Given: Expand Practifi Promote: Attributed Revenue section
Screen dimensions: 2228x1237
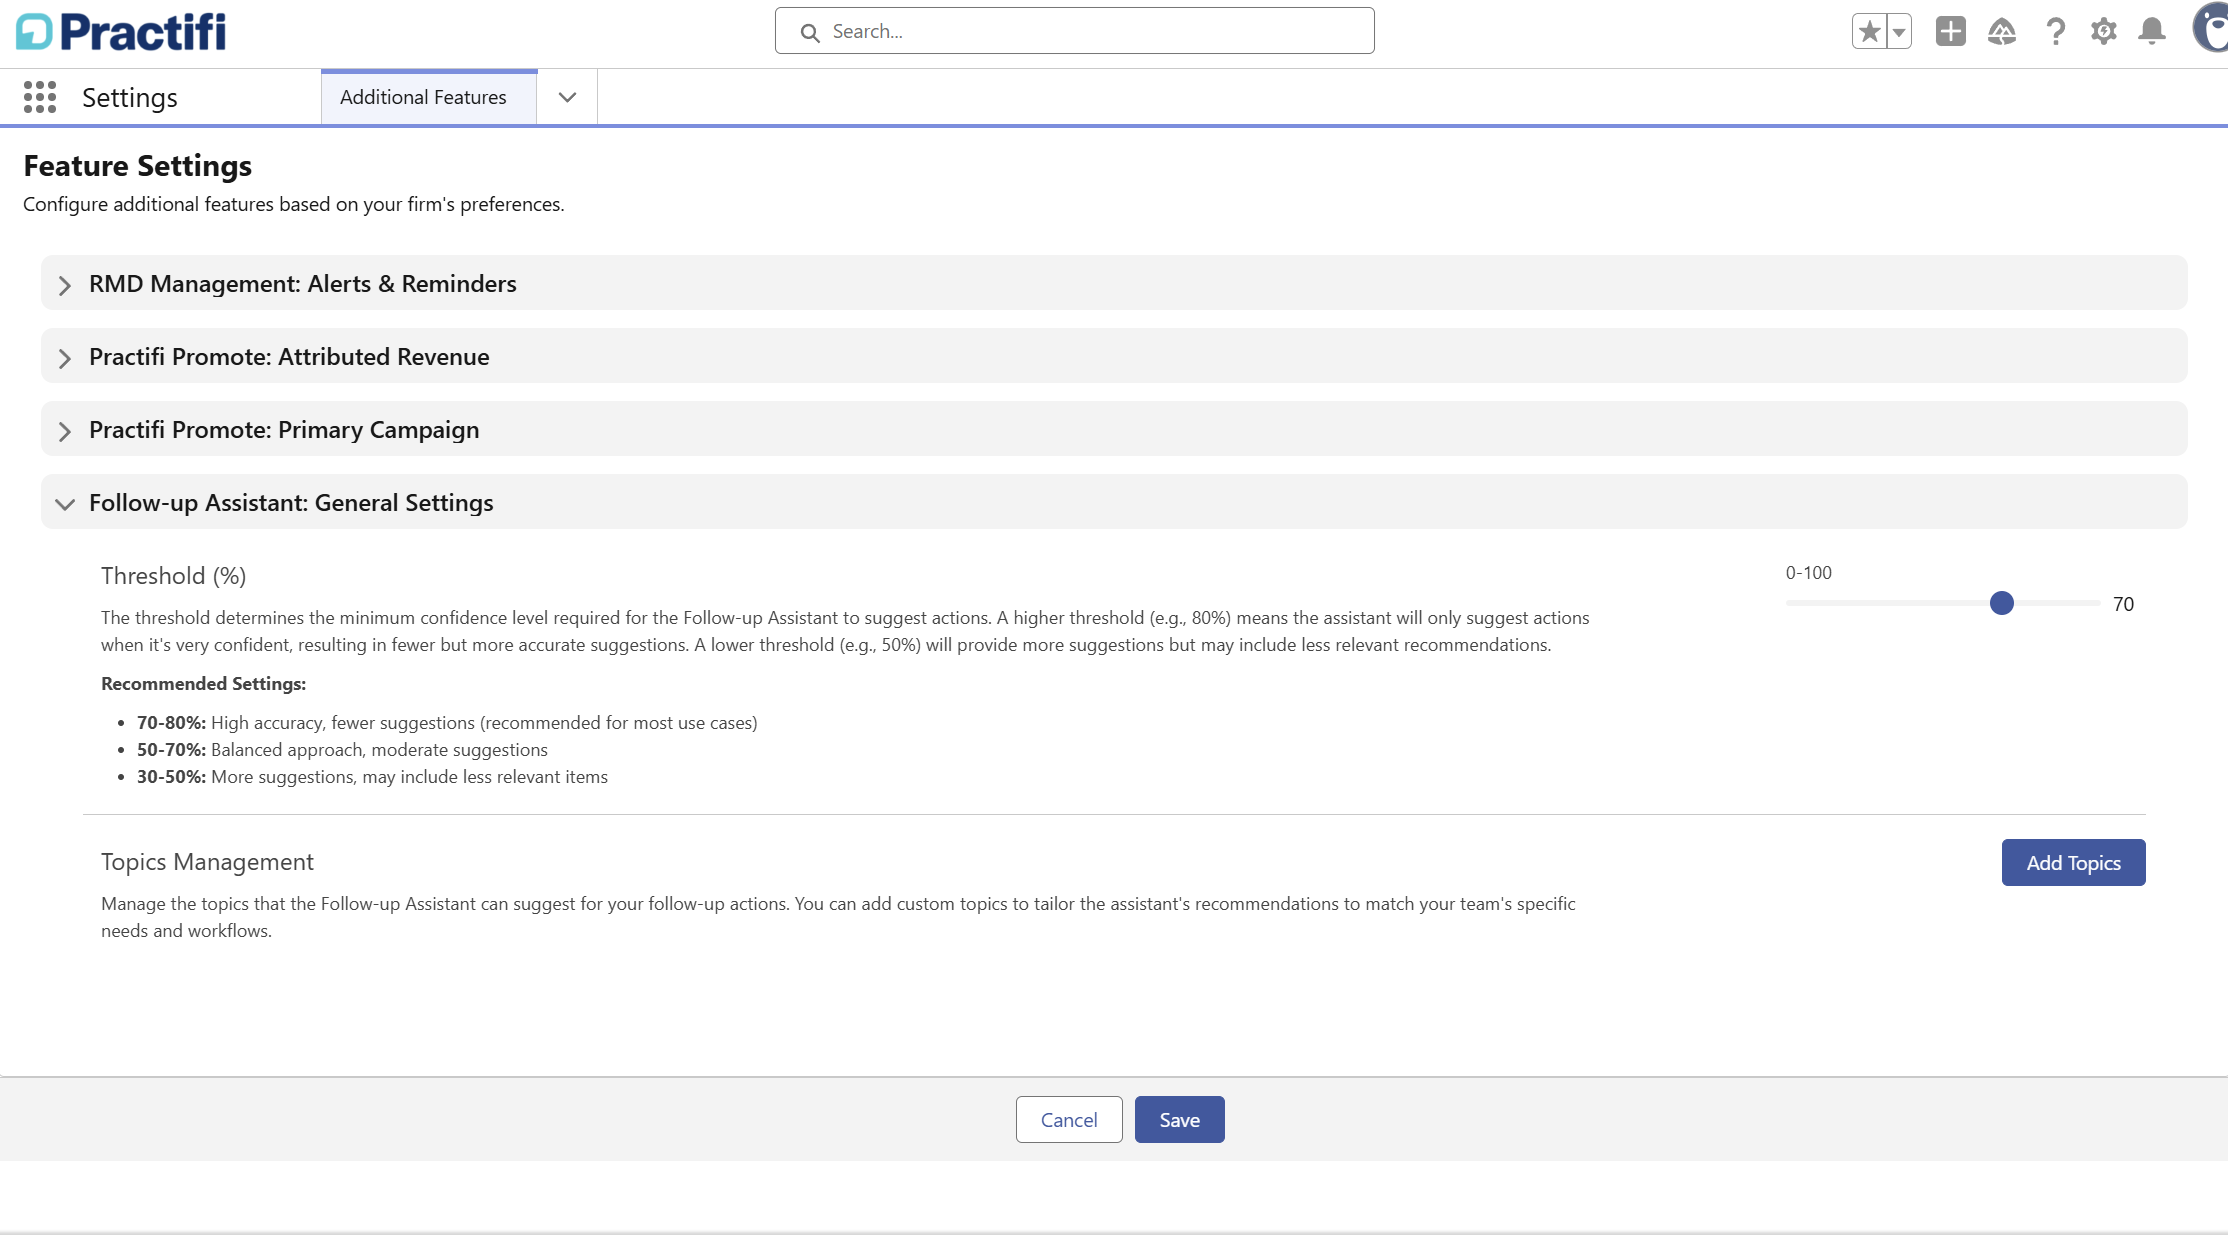Looking at the screenshot, I should pyautogui.click(x=1114, y=356).
